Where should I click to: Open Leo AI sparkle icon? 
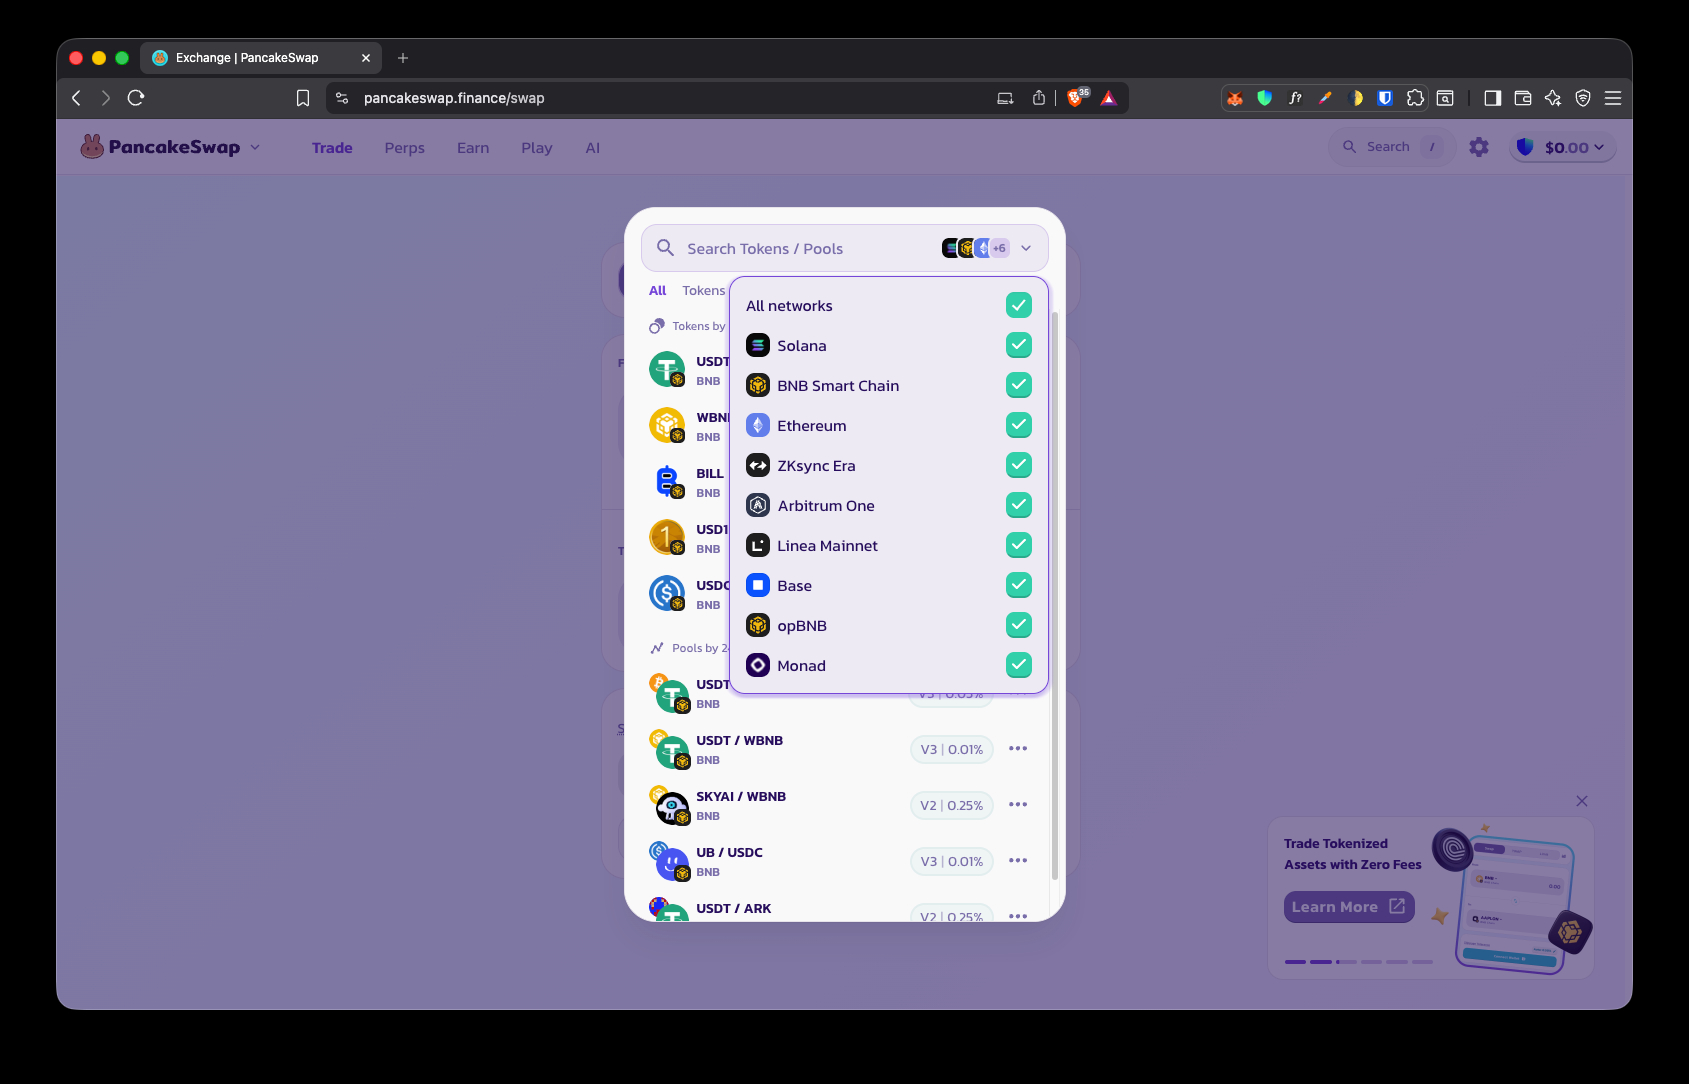pyautogui.click(x=1553, y=98)
